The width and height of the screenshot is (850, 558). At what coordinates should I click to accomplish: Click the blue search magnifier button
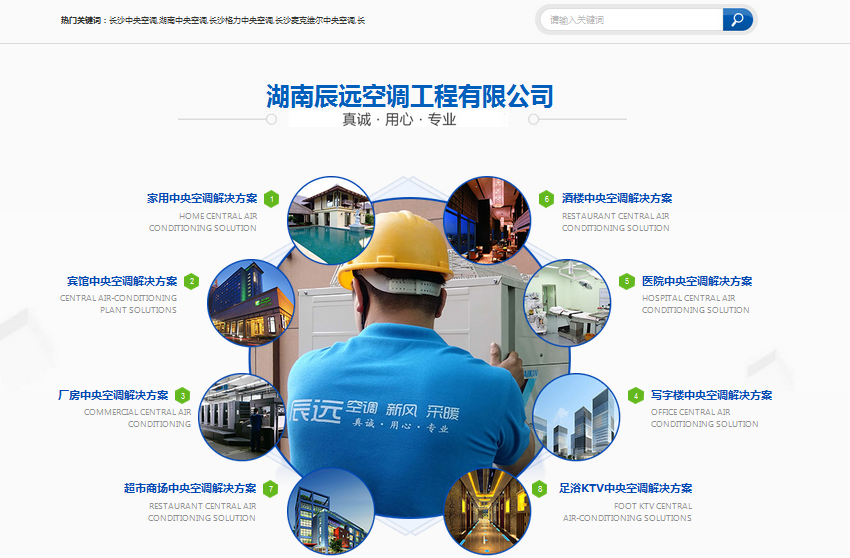pos(737,20)
